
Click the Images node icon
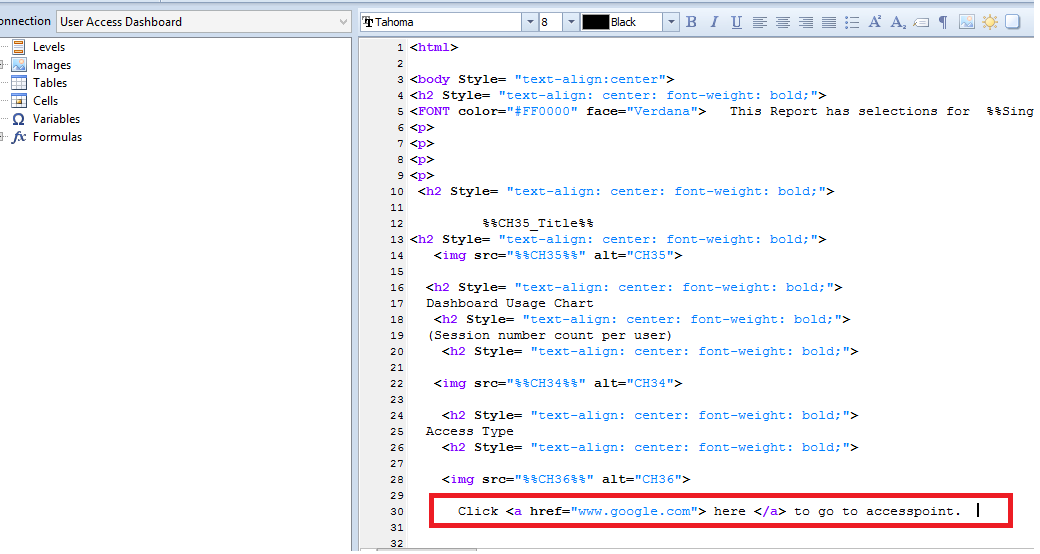(x=19, y=65)
